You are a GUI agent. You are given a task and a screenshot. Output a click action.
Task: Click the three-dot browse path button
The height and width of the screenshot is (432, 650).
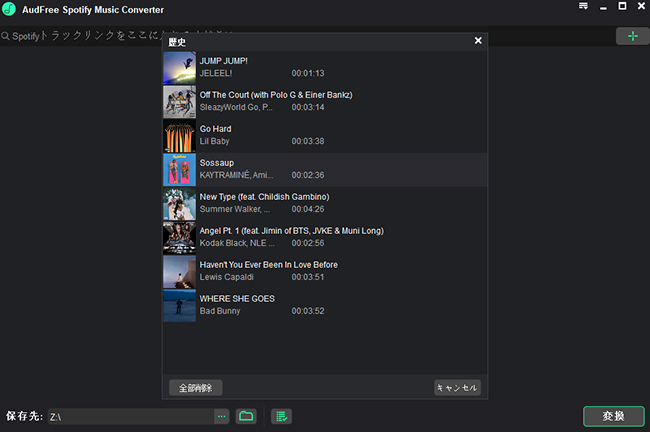point(221,416)
